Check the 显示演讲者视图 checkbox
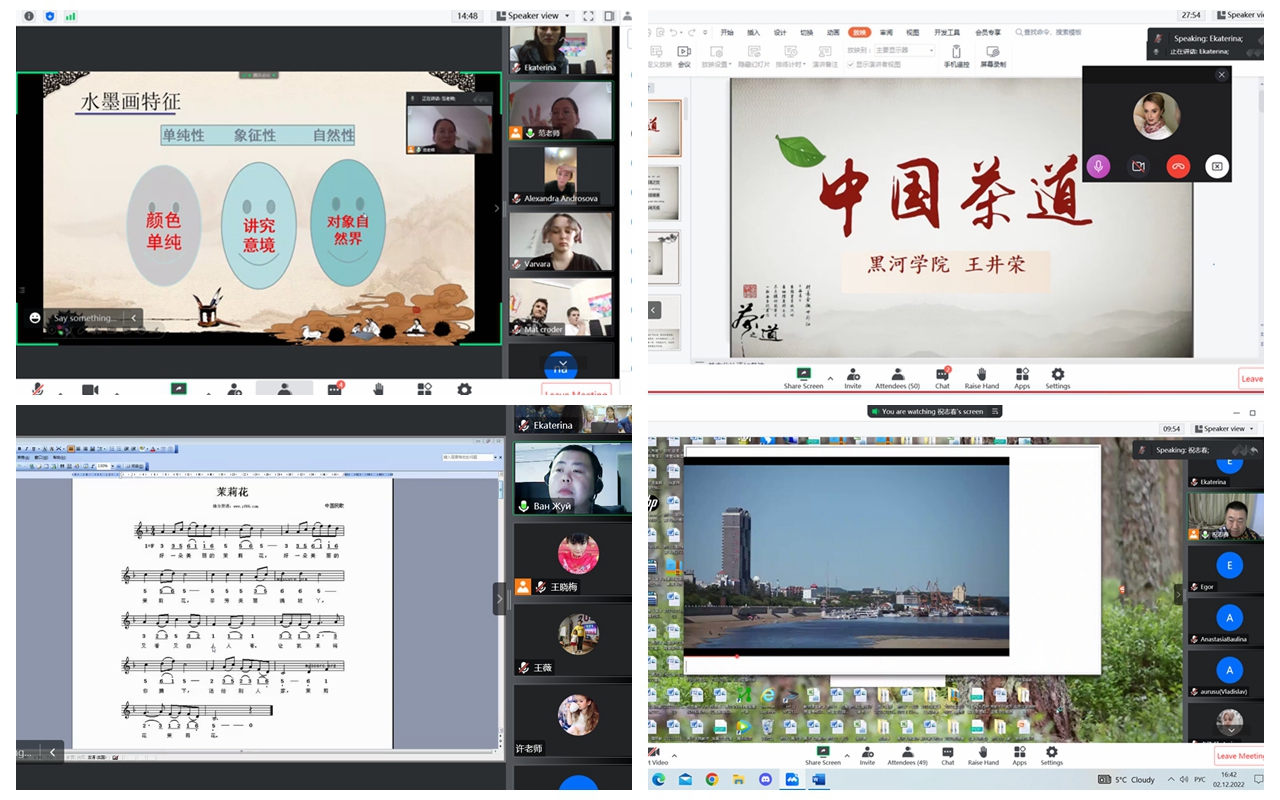 [x=851, y=64]
